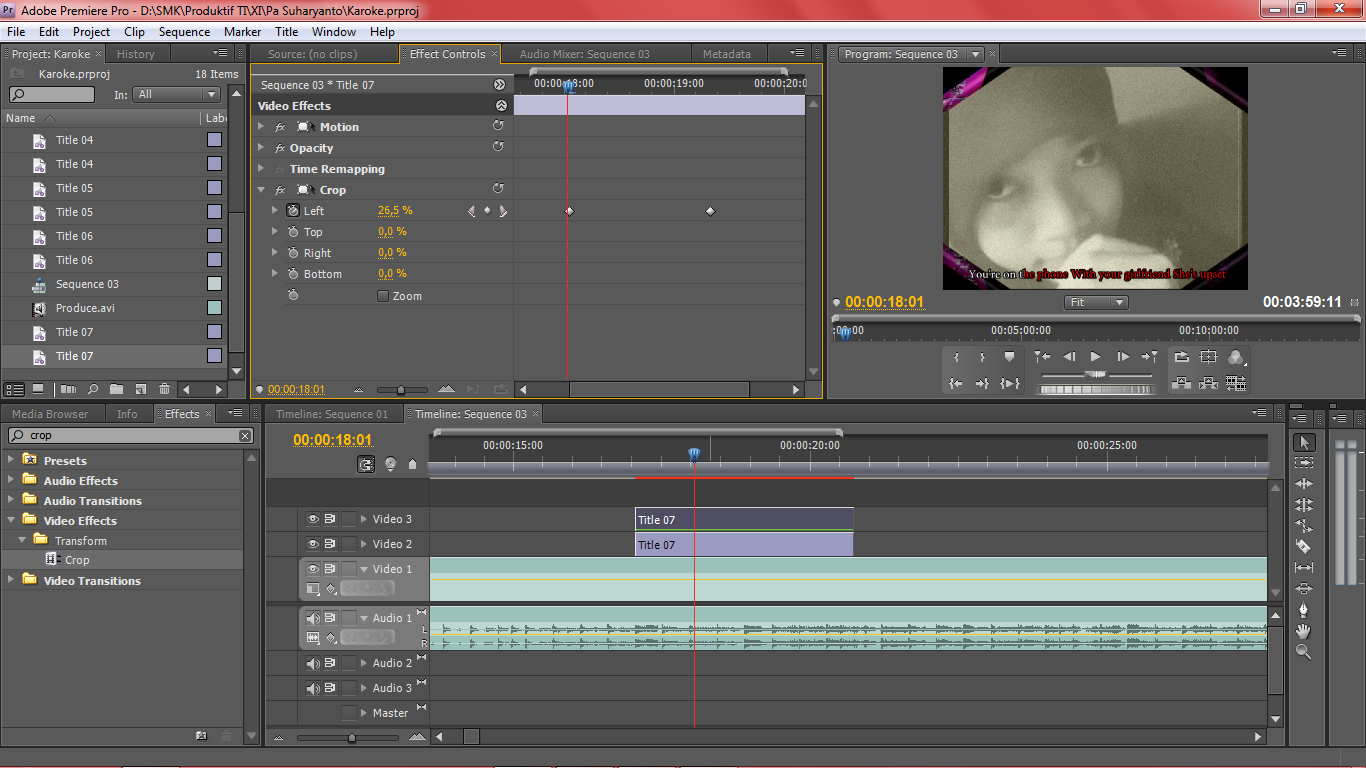This screenshot has height=768, width=1366.
Task: Click the Program monitor shuttle slider
Action: [x=1097, y=374]
